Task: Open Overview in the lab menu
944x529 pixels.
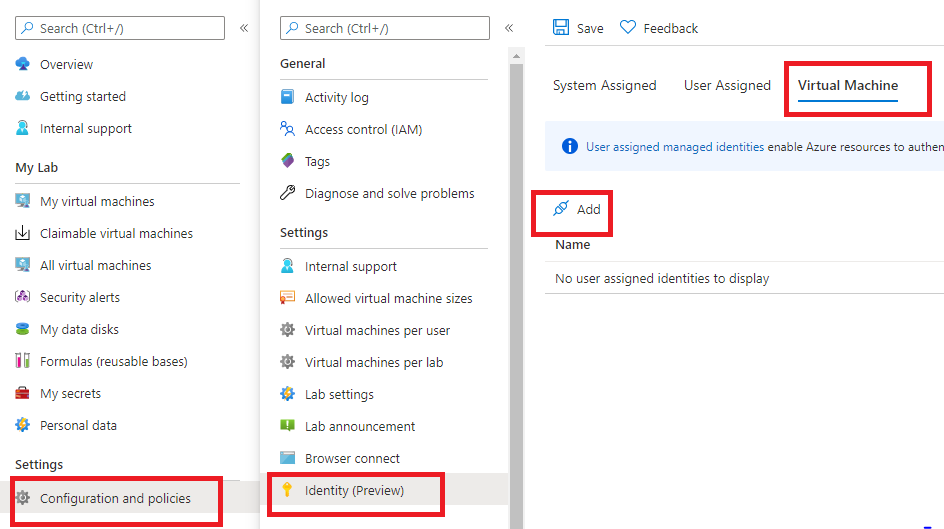Action: [x=66, y=64]
